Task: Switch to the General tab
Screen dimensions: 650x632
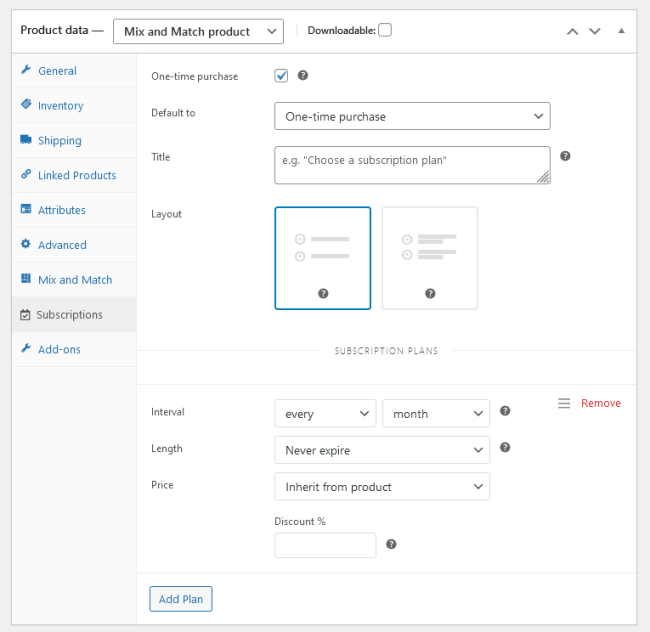Action: [74, 70]
